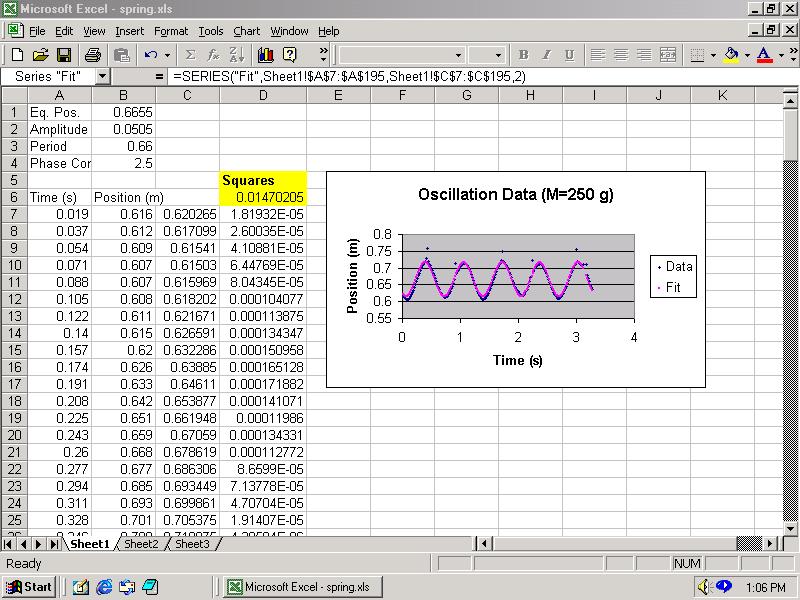
Task: Create a new workbook with New icon
Action: 18,55
